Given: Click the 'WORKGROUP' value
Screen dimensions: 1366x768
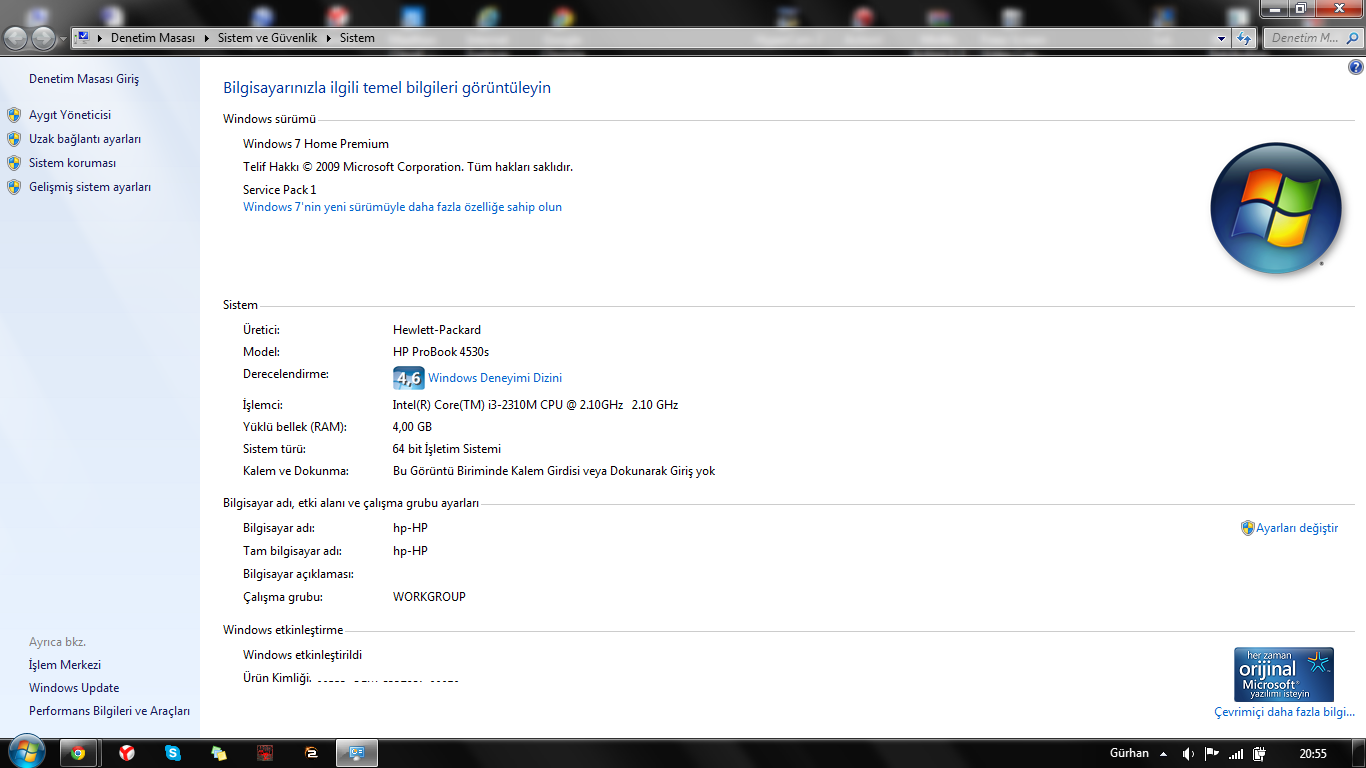Looking at the screenshot, I should click(429, 597).
